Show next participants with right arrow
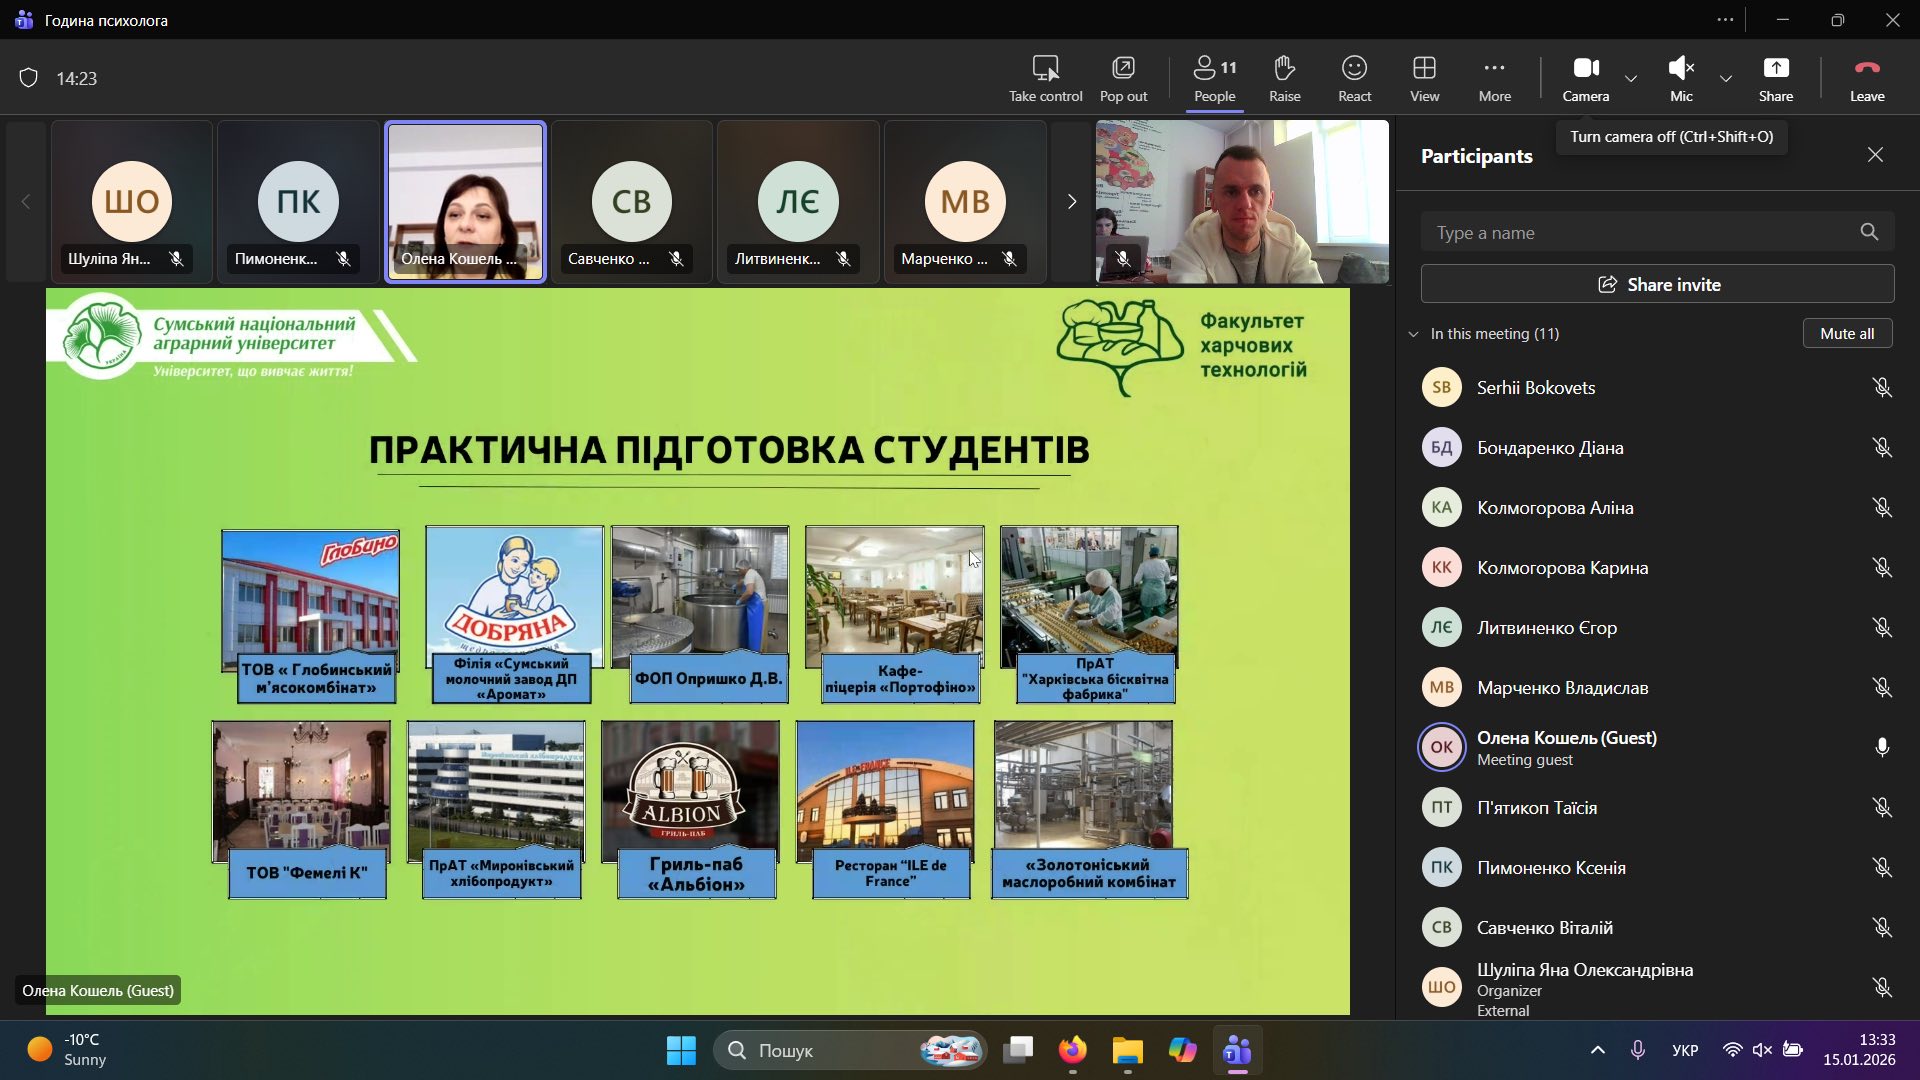The image size is (1920, 1080). pos(1071,202)
